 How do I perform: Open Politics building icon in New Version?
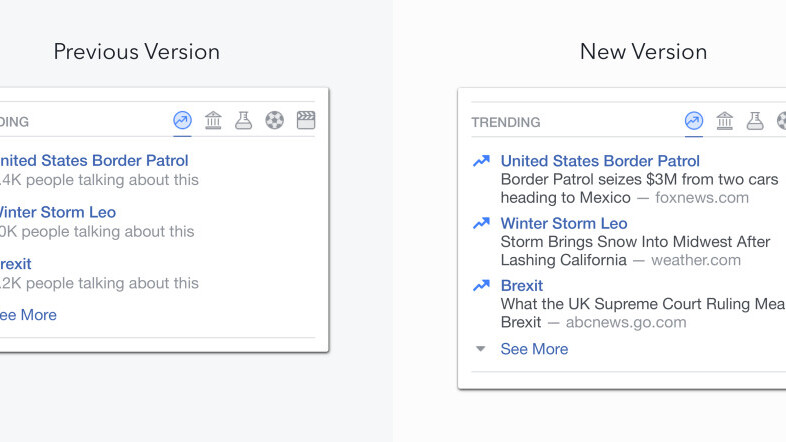point(725,121)
